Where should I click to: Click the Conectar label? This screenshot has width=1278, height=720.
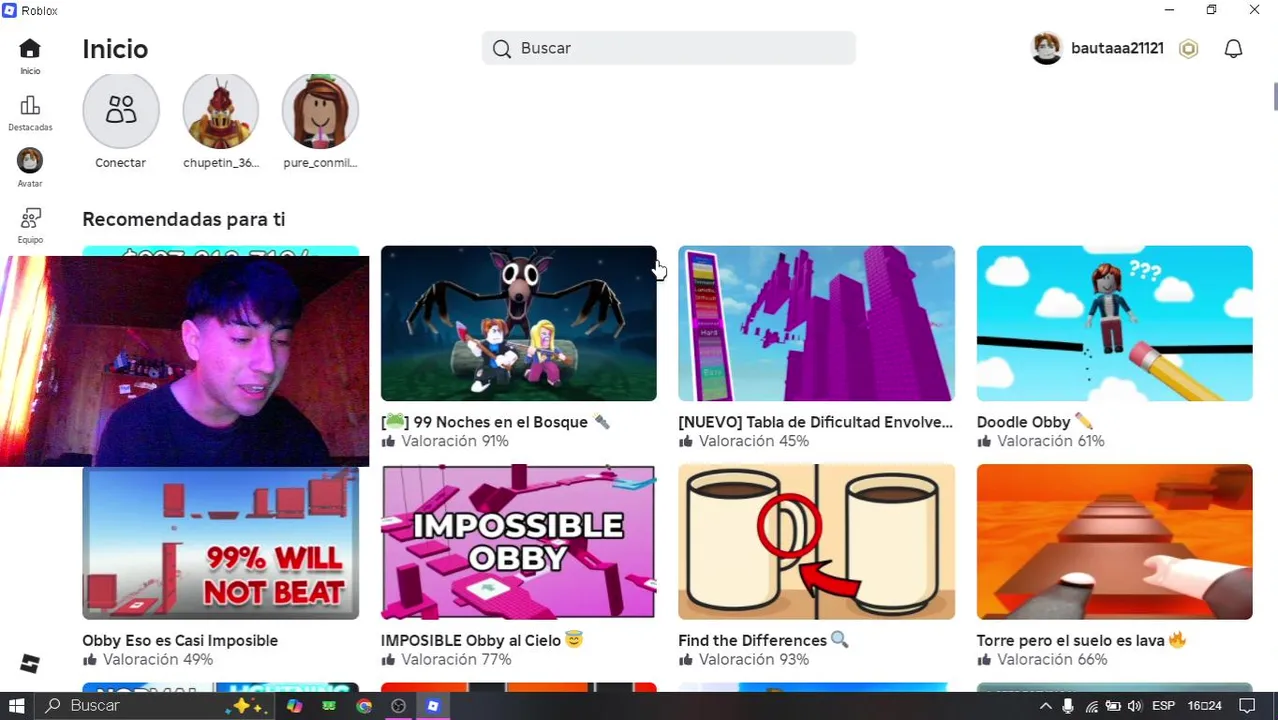tap(121, 163)
